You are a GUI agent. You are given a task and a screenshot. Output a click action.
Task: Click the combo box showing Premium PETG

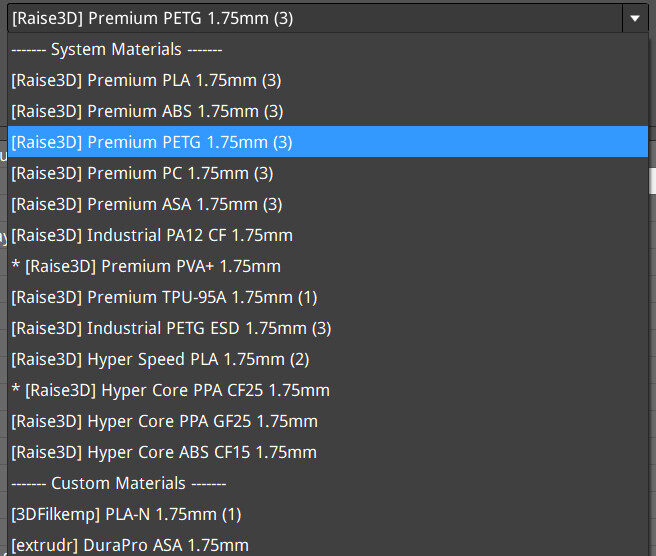[x=300, y=18]
